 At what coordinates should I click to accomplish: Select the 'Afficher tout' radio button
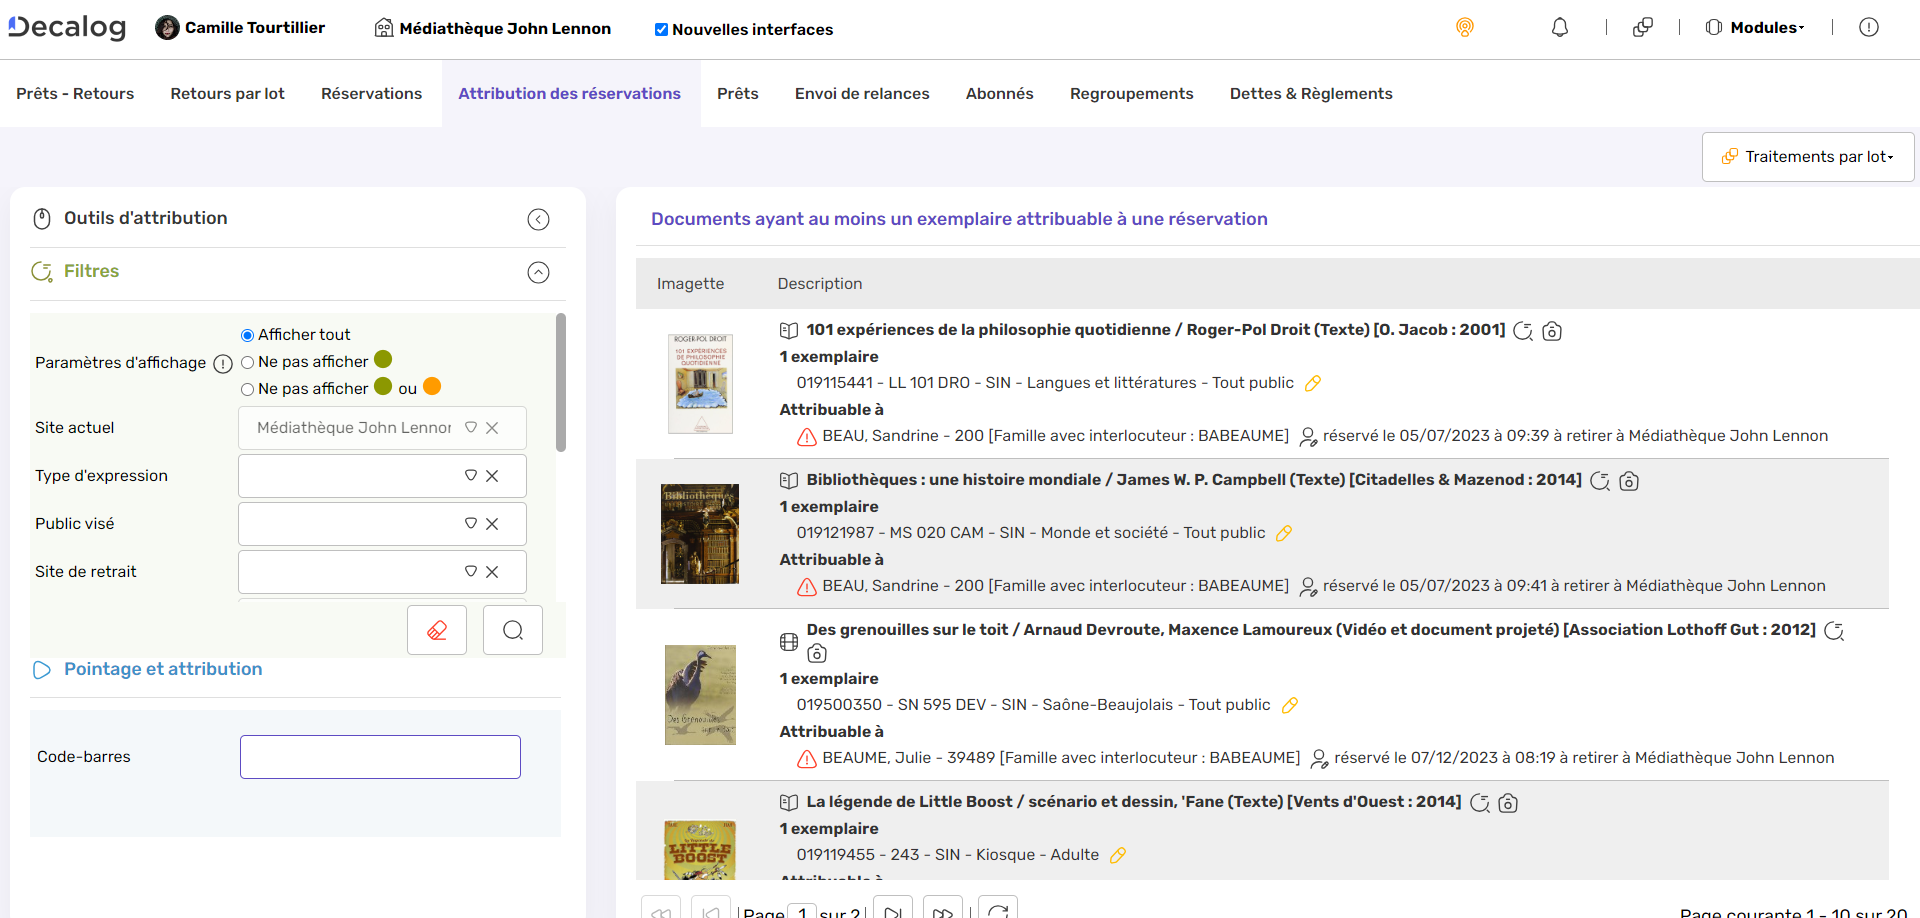247,334
